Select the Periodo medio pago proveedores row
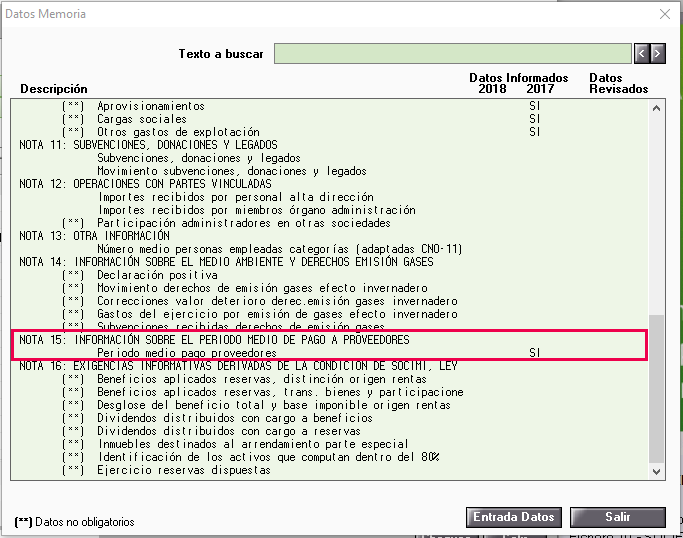 click(330, 353)
